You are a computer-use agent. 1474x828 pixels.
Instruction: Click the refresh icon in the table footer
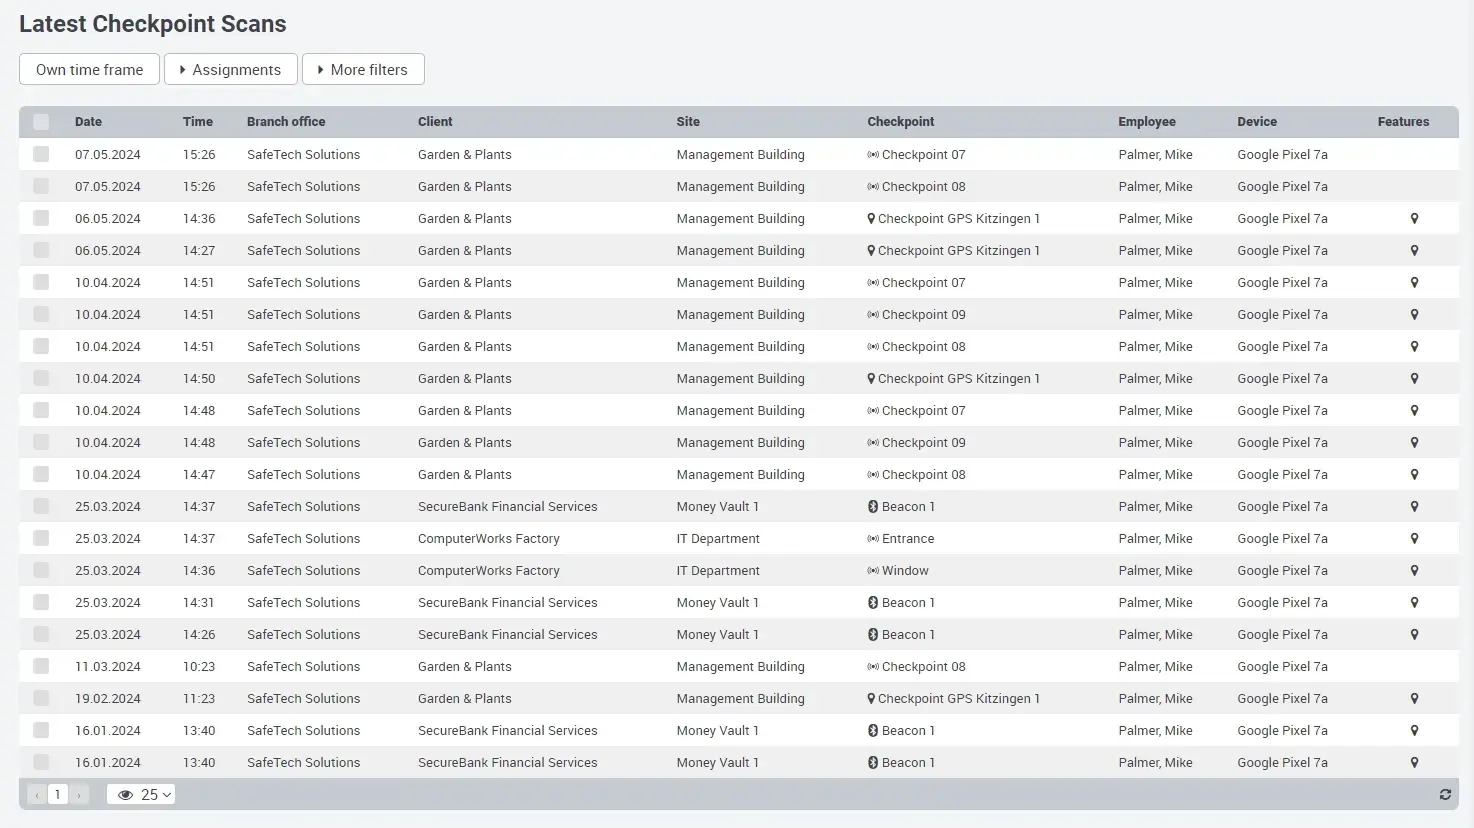(1445, 794)
